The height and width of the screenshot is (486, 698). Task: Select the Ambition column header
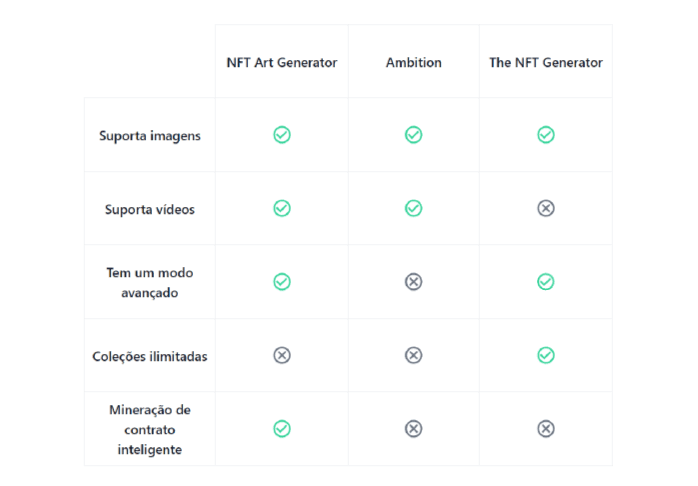413,62
